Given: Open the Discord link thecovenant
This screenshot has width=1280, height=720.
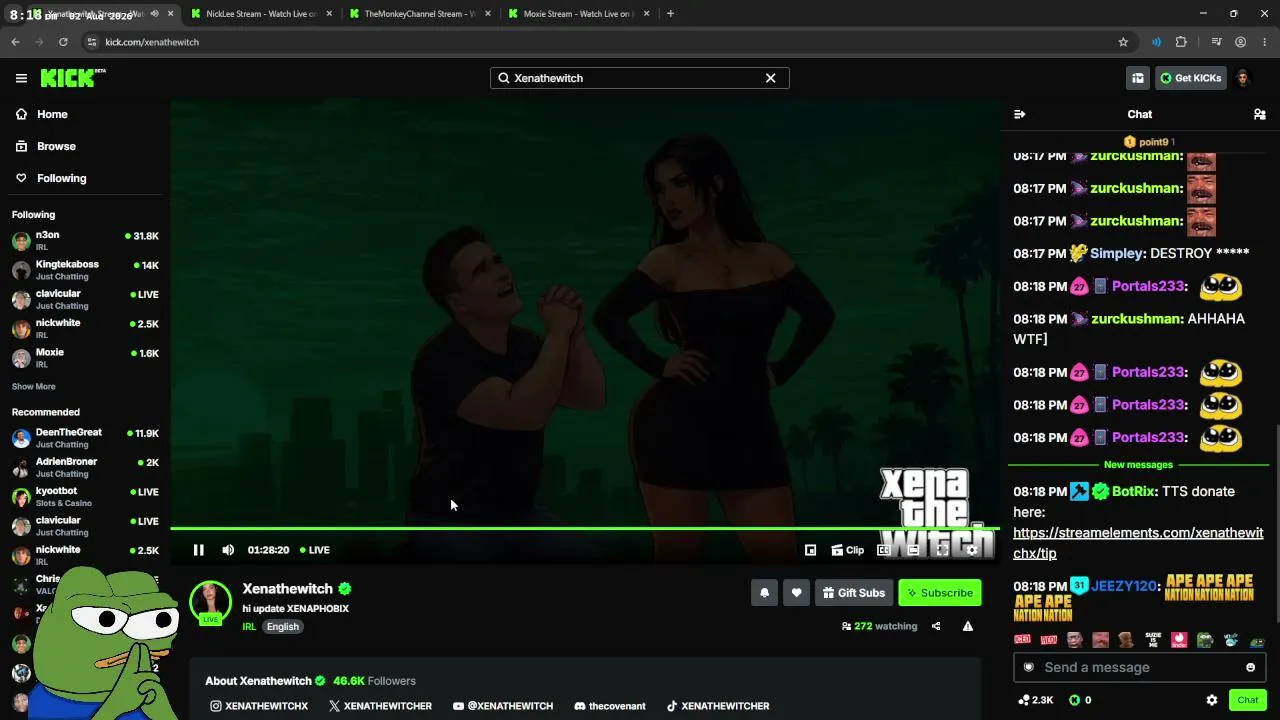Looking at the screenshot, I should tap(610, 706).
